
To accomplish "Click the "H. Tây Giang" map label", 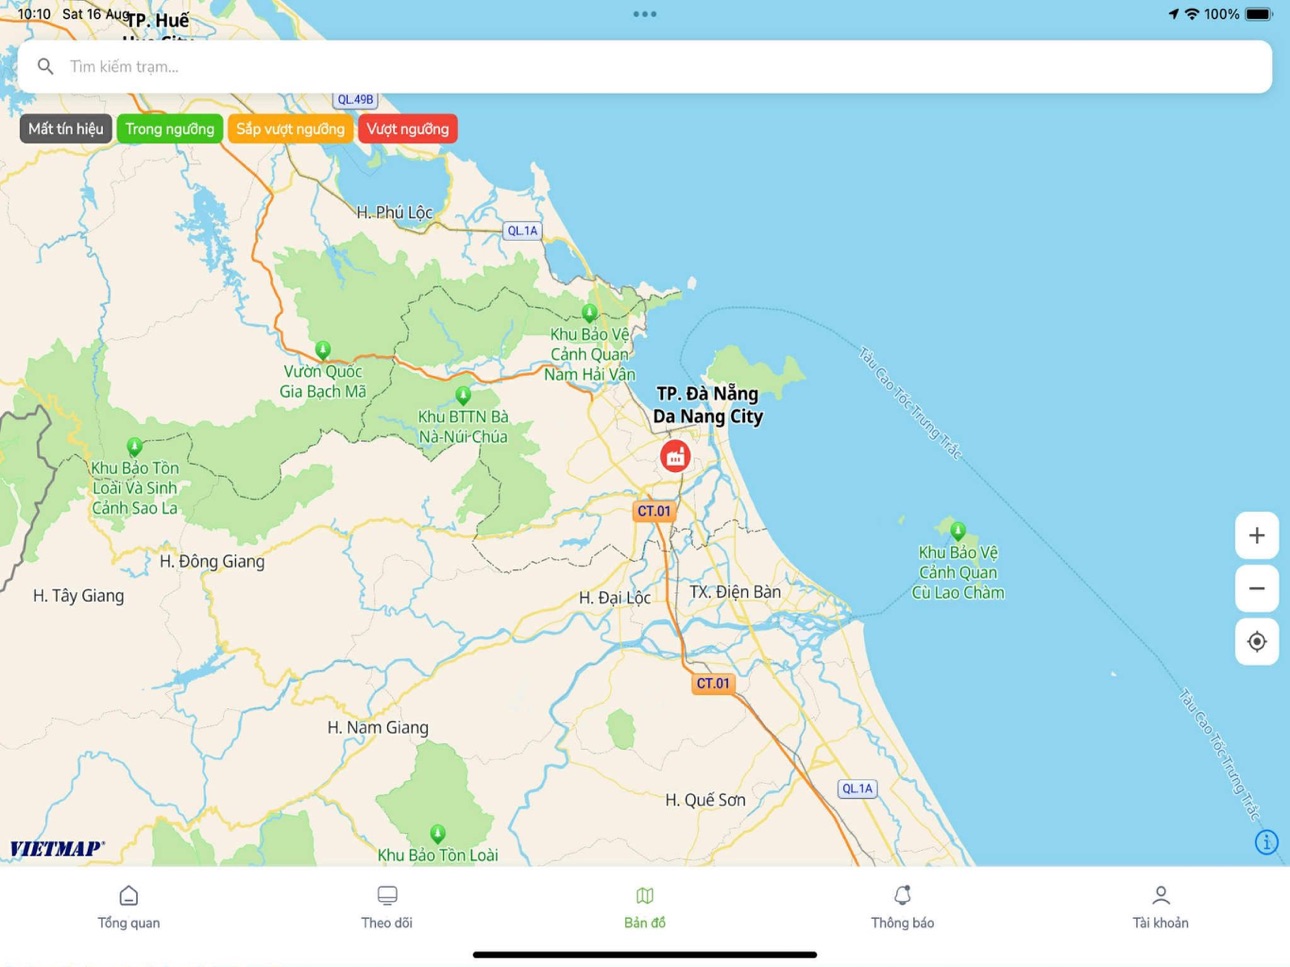I will [x=79, y=596].
